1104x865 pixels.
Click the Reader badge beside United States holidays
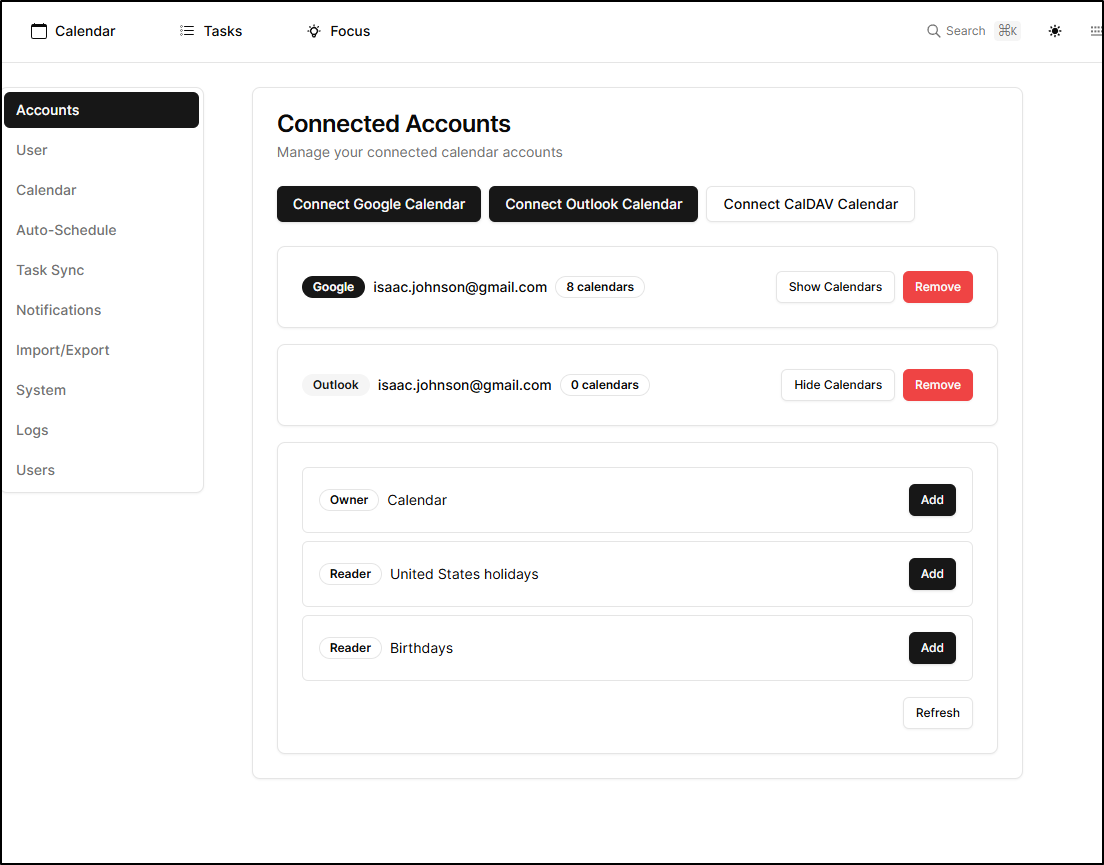coord(351,574)
